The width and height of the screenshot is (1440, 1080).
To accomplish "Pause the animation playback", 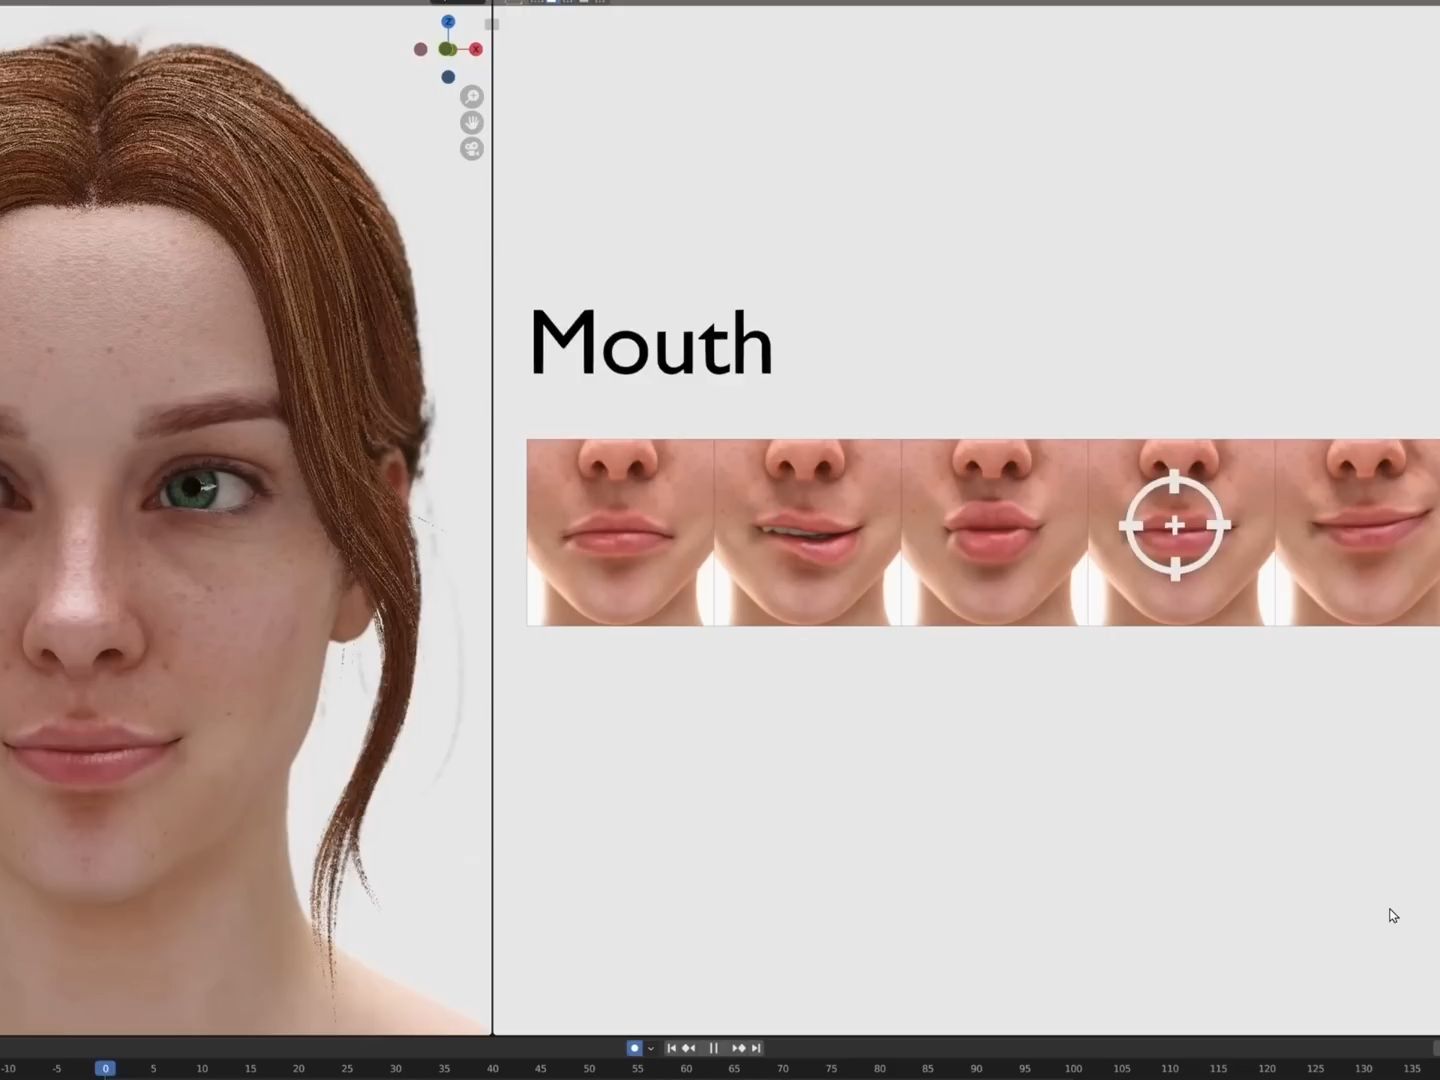I will [714, 1048].
